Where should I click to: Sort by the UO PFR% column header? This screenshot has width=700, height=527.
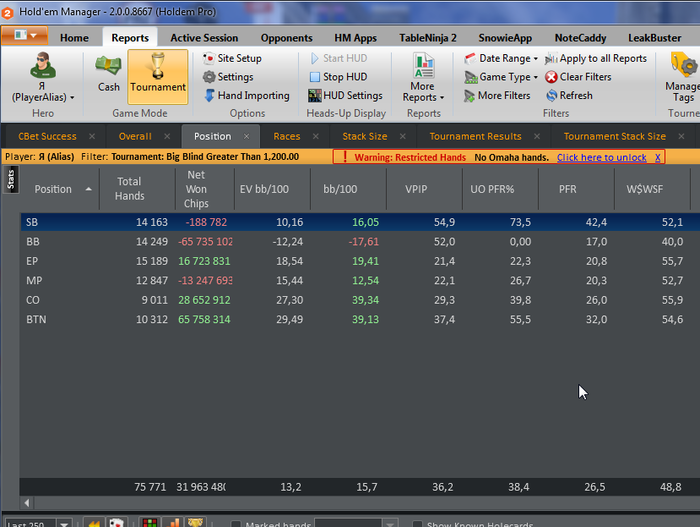click(x=492, y=189)
